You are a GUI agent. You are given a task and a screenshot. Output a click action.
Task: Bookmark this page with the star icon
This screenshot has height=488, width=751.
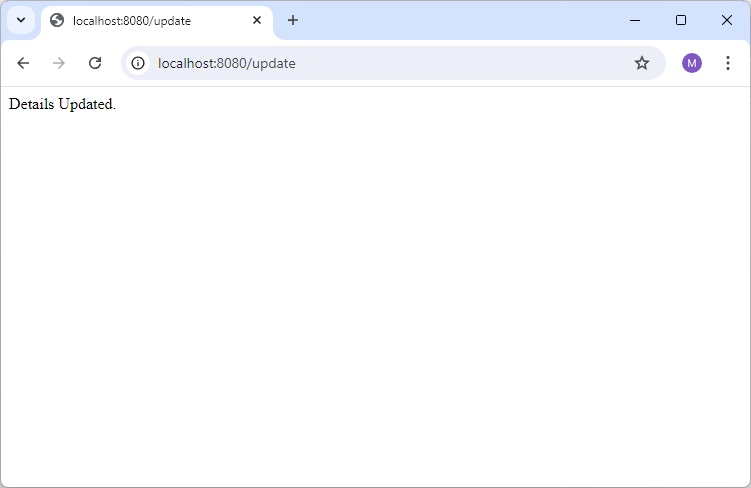tap(642, 63)
